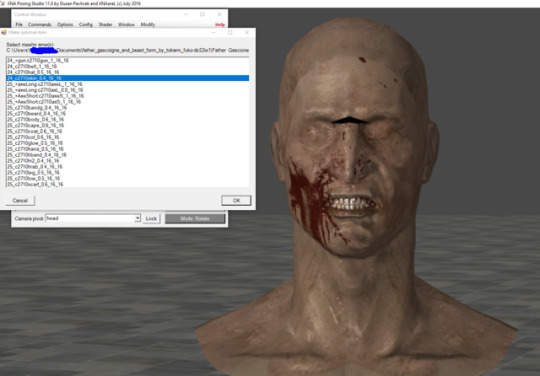Open the File menu in Control Window
Image resolution: width=540 pixels, height=376 pixels.
click(19, 24)
